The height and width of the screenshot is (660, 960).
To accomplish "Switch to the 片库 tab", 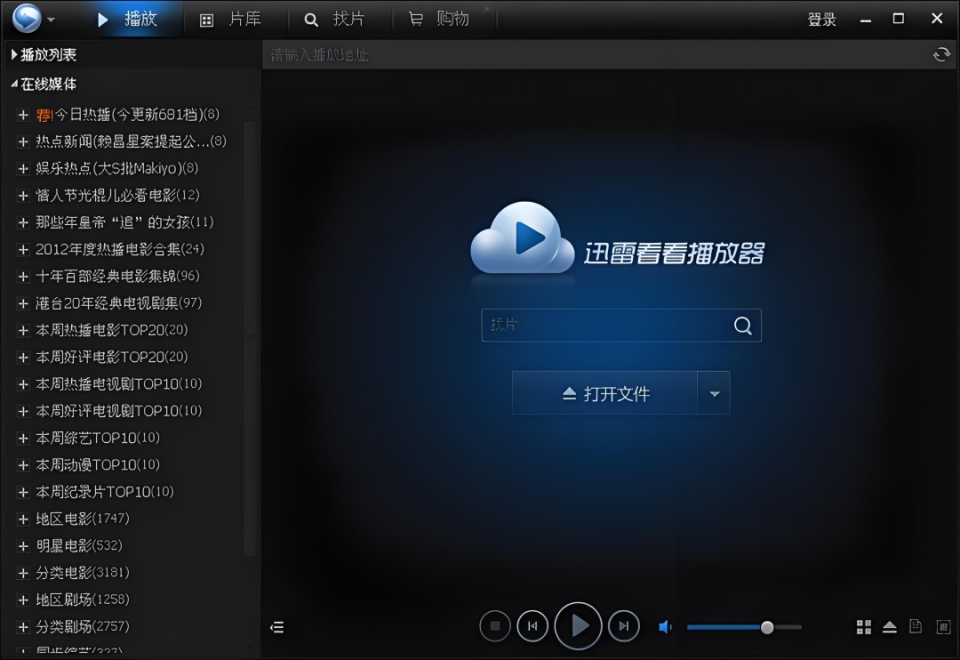I will coord(231,19).
